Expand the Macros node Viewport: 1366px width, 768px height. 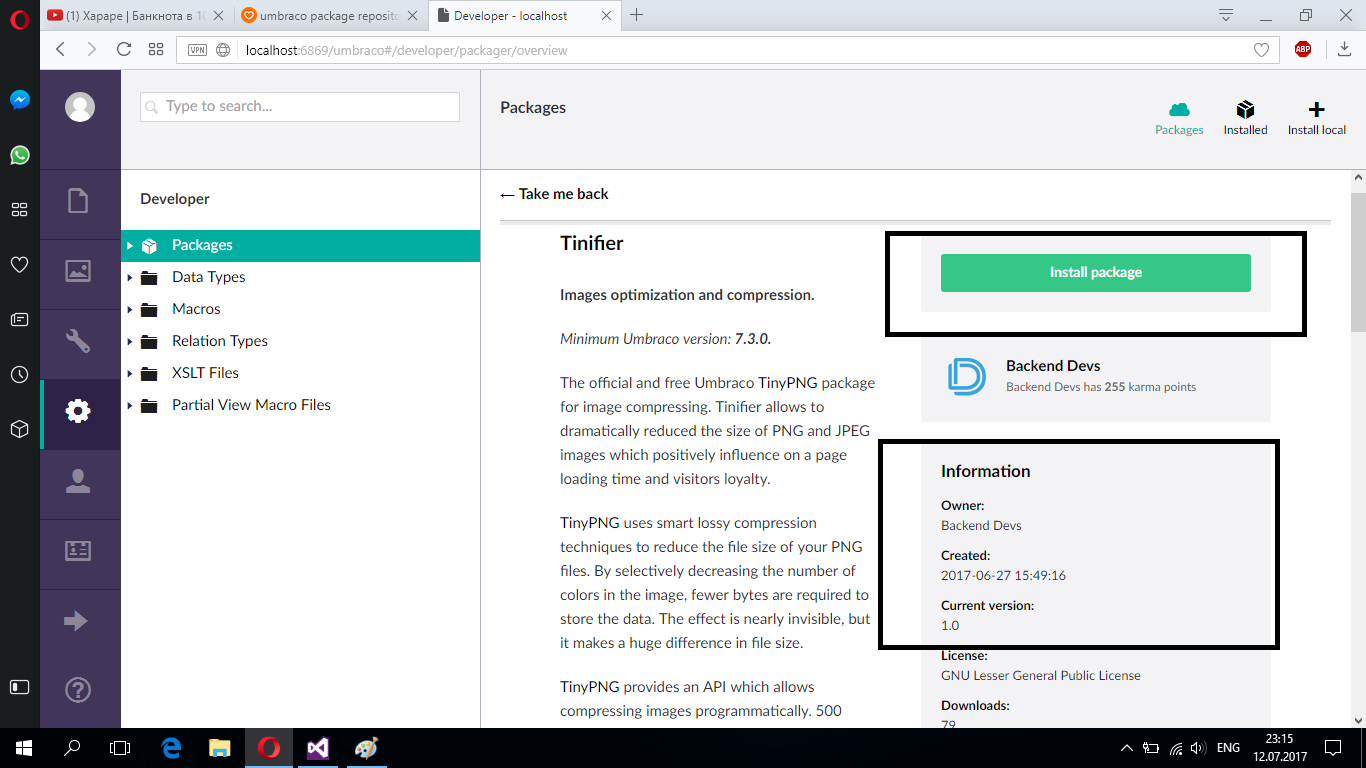point(130,309)
